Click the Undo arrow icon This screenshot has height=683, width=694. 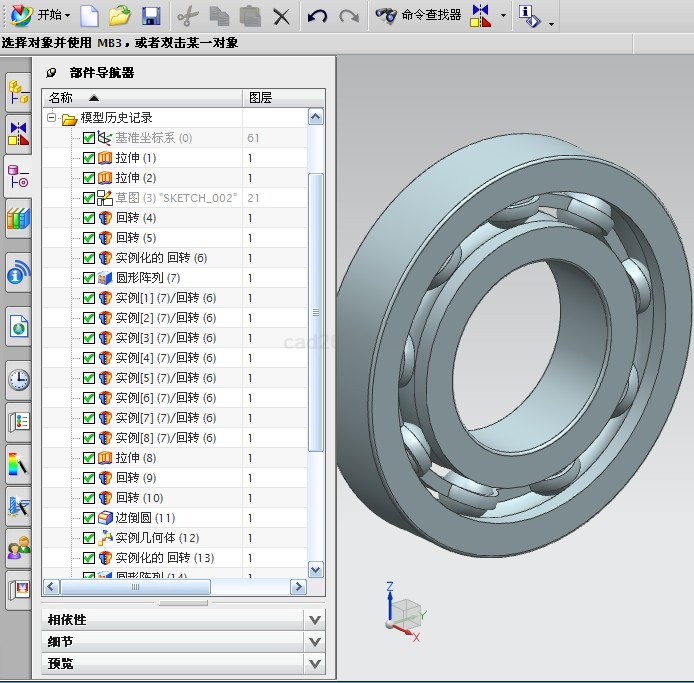click(317, 15)
